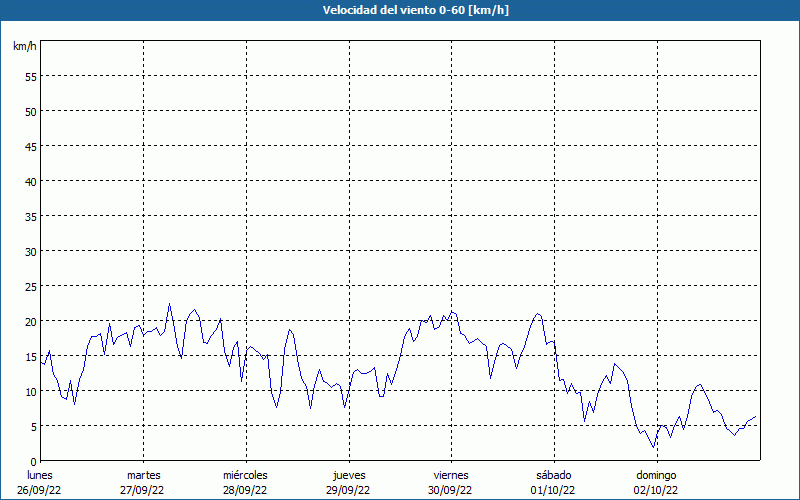This screenshot has height=500, width=800.
Task: Select the 50 value on the vertical axis
Action: click(31, 112)
